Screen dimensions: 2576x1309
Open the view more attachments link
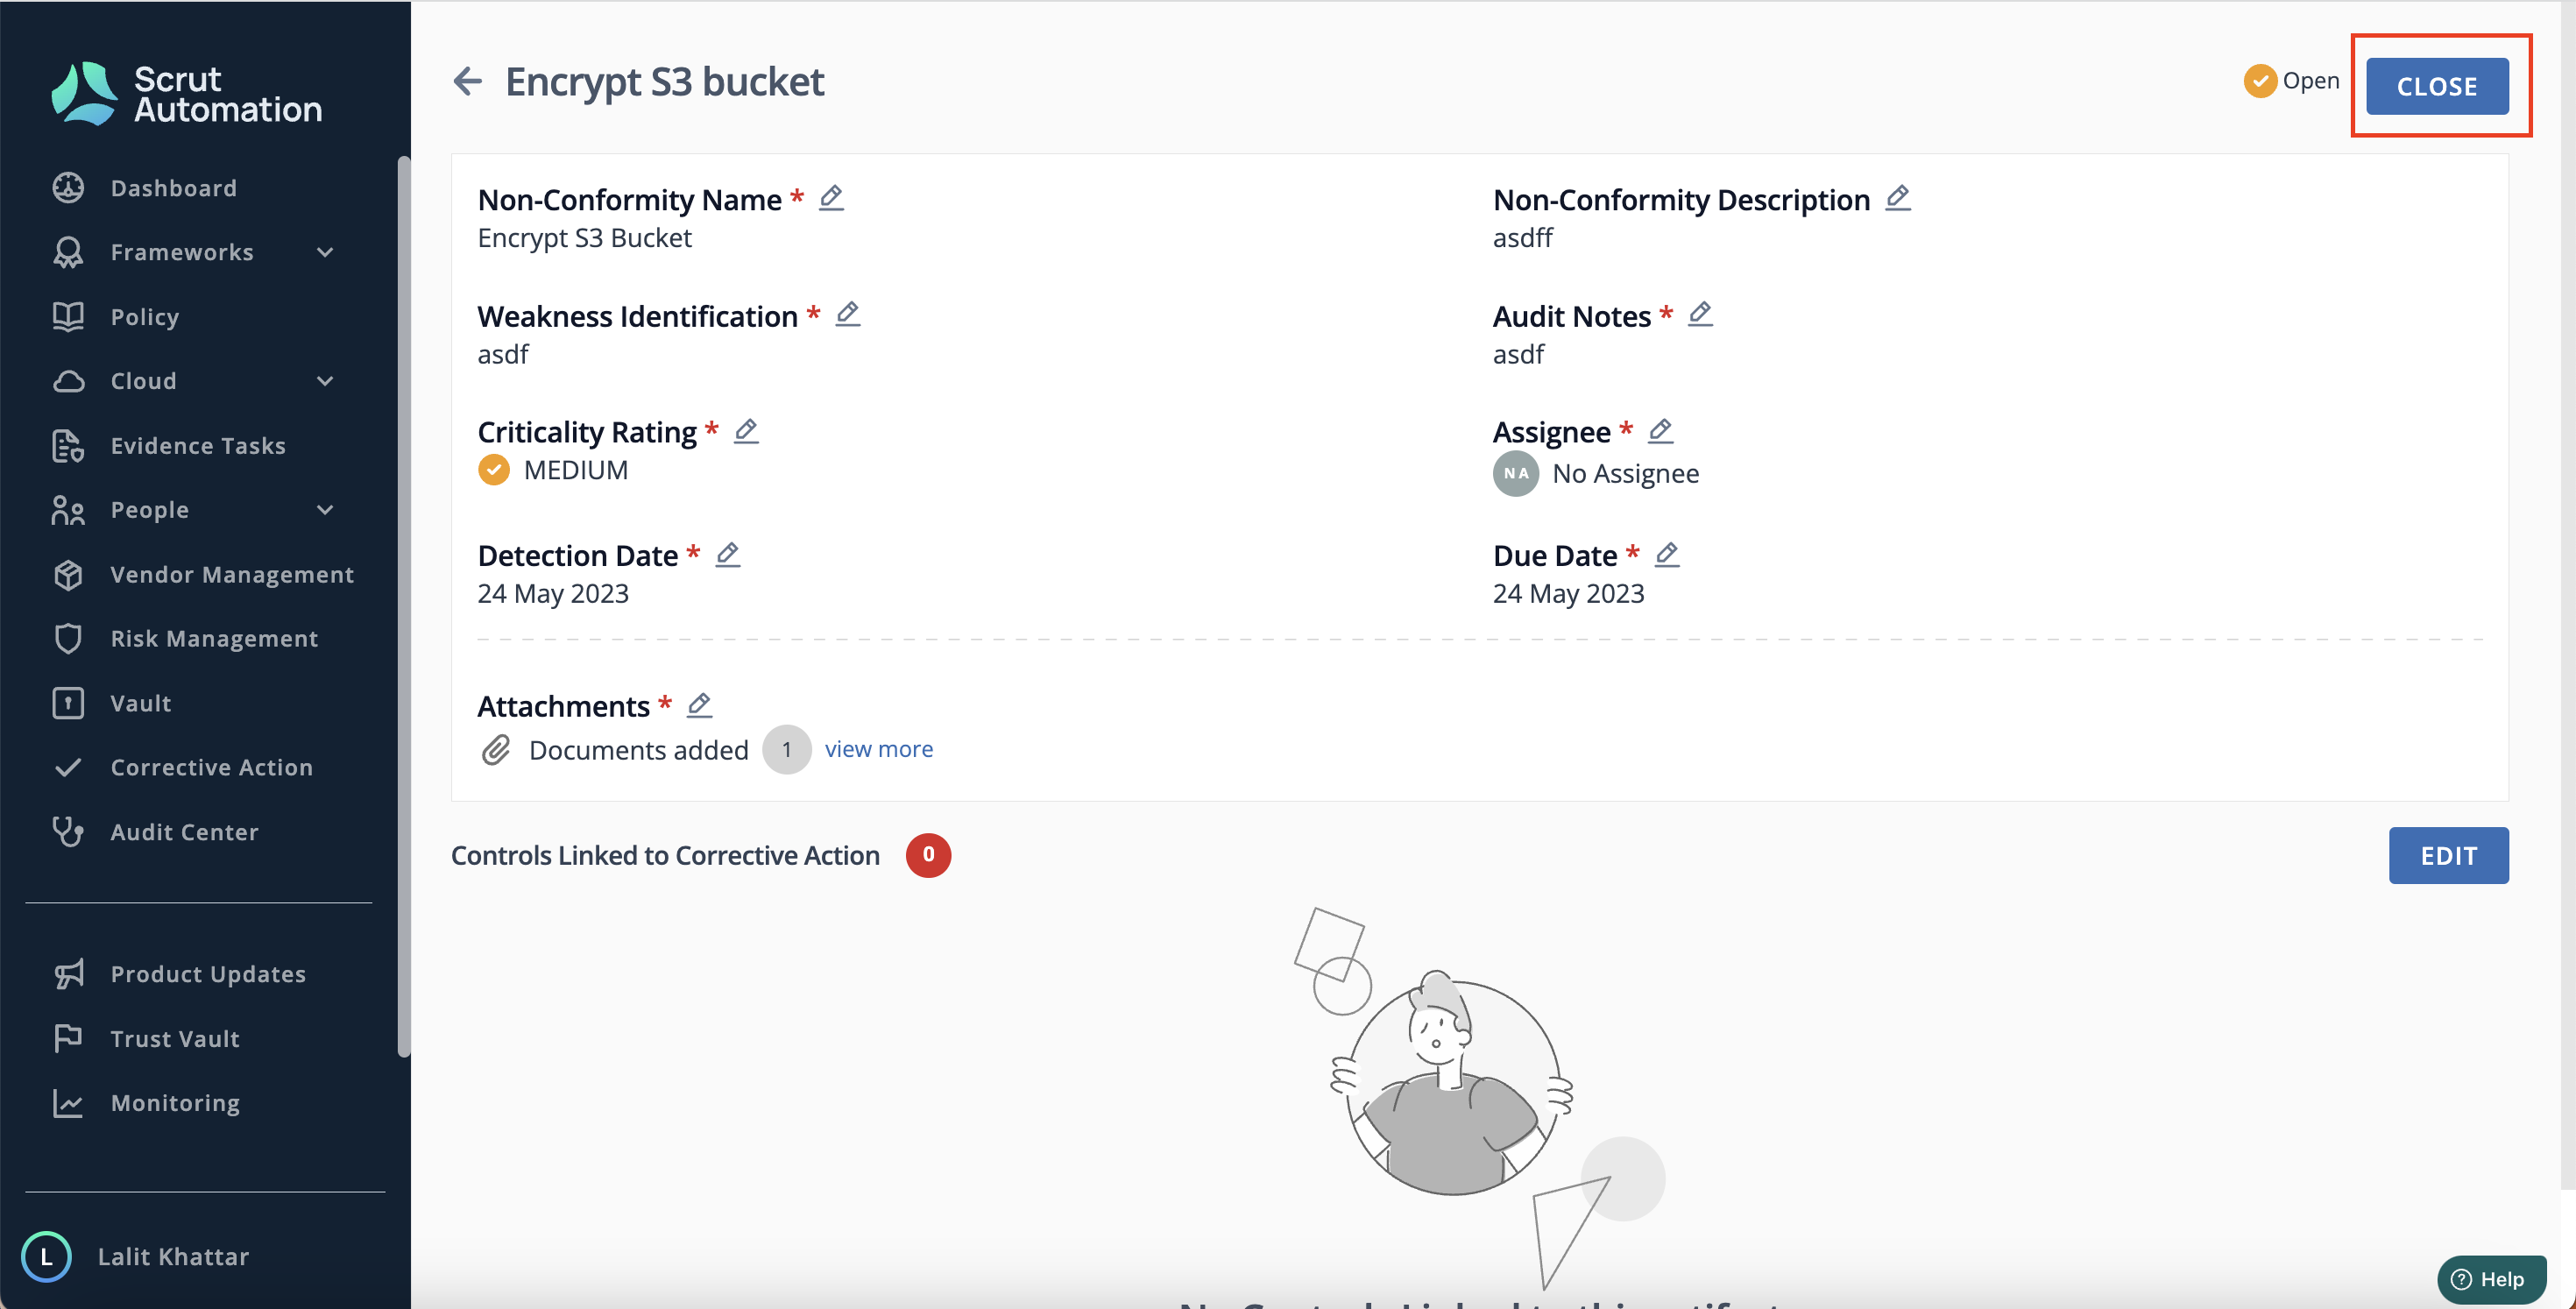click(x=878, y=749)
